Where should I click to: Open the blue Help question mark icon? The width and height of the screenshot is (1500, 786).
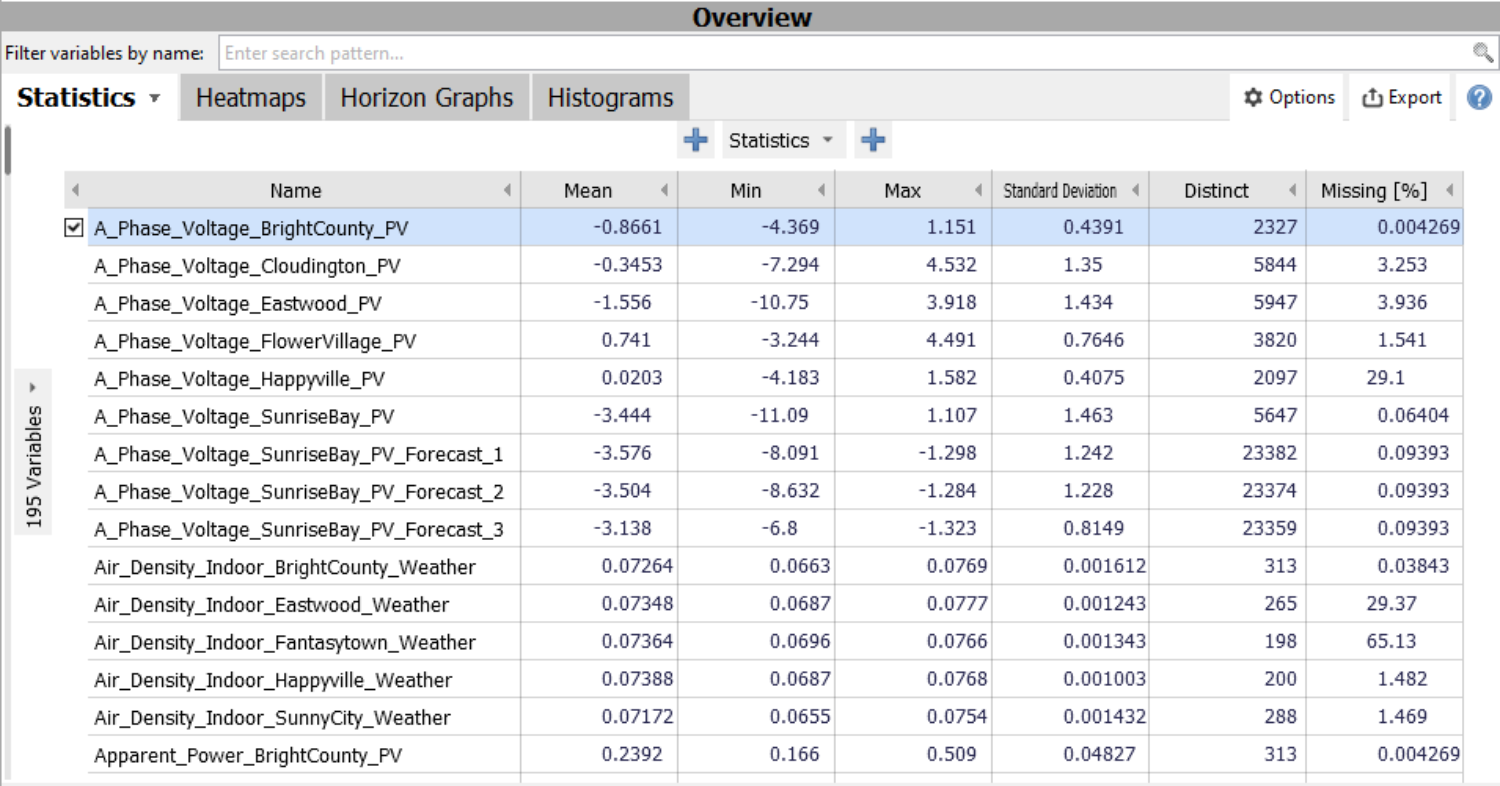click(1479, 98)
